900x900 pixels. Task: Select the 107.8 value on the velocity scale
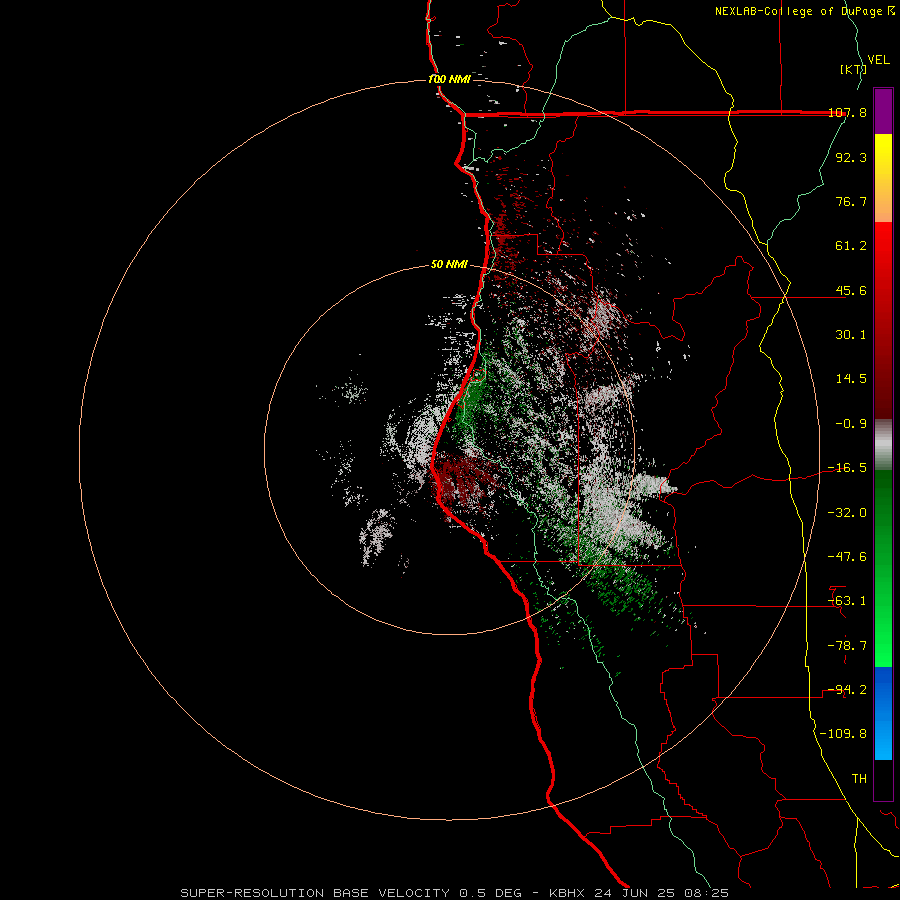pyautogui.click(x=847, y=113)
